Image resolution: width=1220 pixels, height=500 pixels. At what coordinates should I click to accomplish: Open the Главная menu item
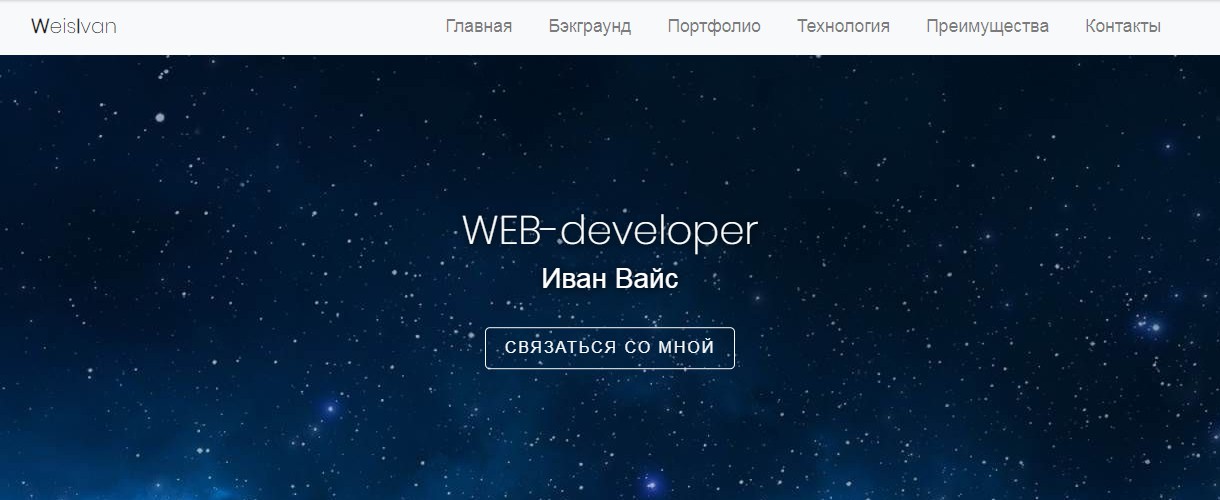[479, 27]
